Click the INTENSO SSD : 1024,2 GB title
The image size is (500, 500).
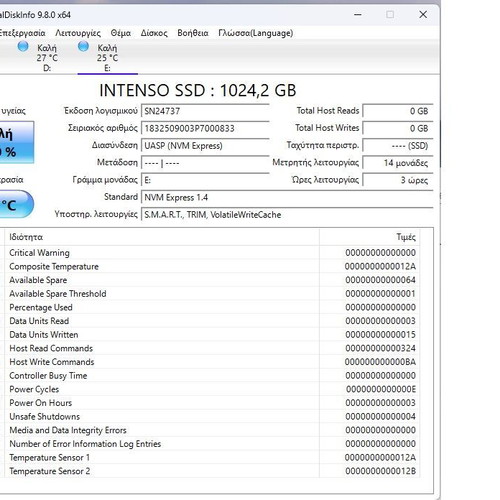click(198, 90)
